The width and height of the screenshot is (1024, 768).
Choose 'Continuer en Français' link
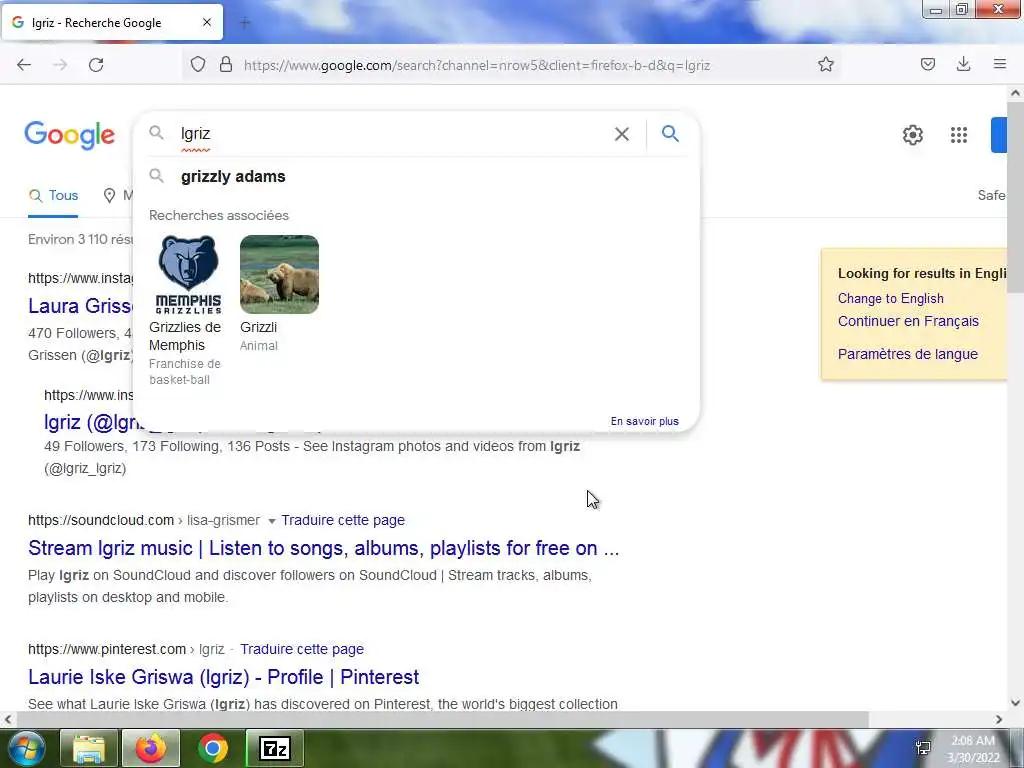(908, 321)
